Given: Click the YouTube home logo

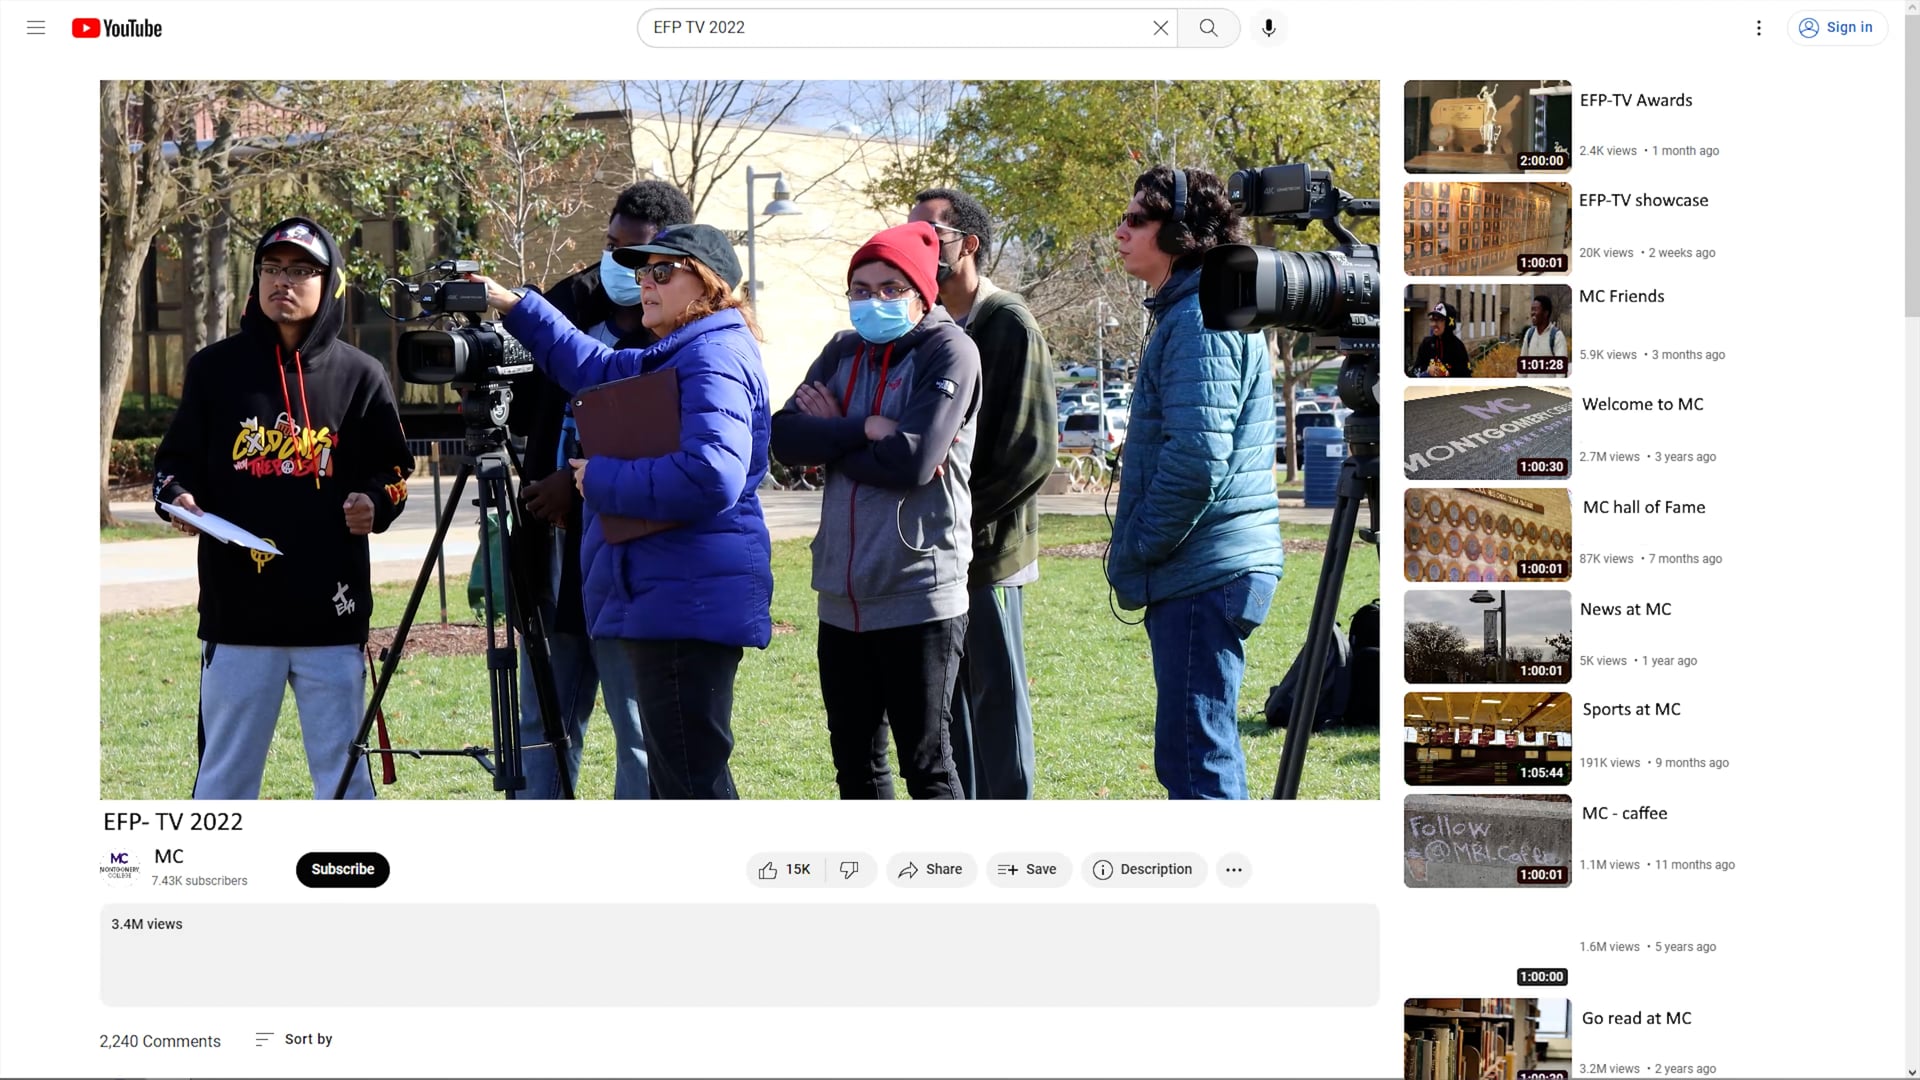Looking at the screenshot, I should [x=117, y=28].
